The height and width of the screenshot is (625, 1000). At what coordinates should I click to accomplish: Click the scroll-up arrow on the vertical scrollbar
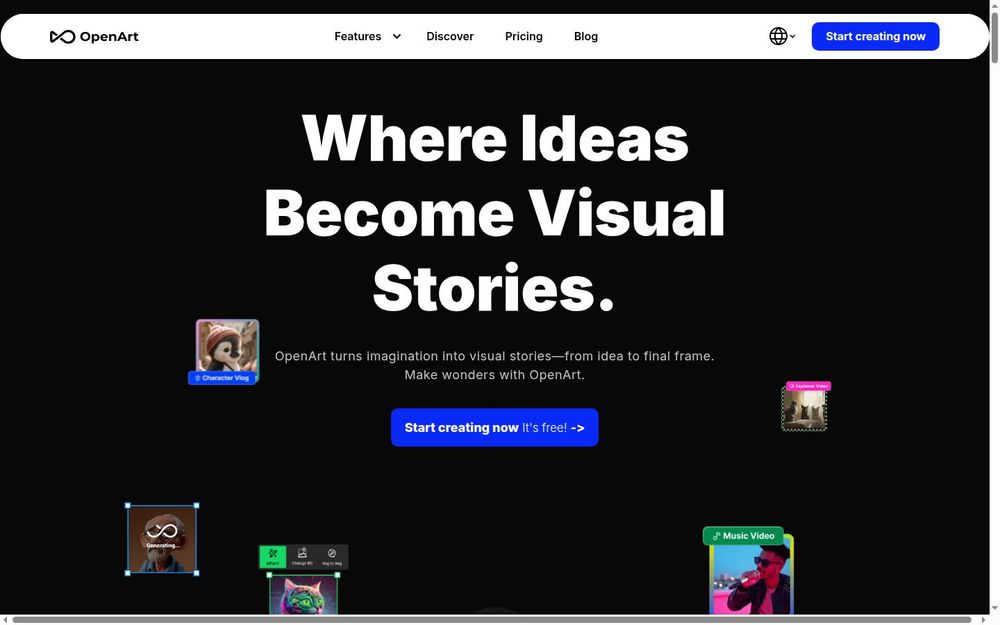pos(994,4)
